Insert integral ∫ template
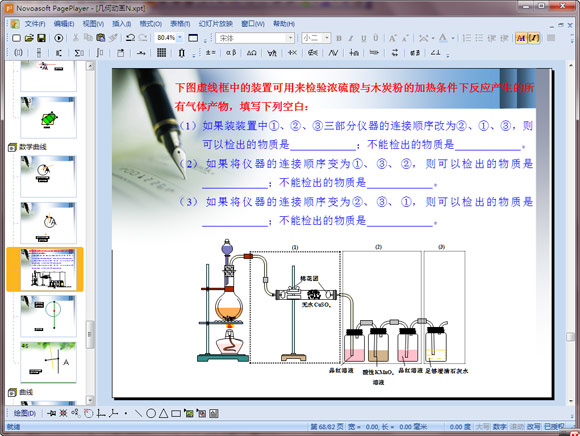 point(99,53)
